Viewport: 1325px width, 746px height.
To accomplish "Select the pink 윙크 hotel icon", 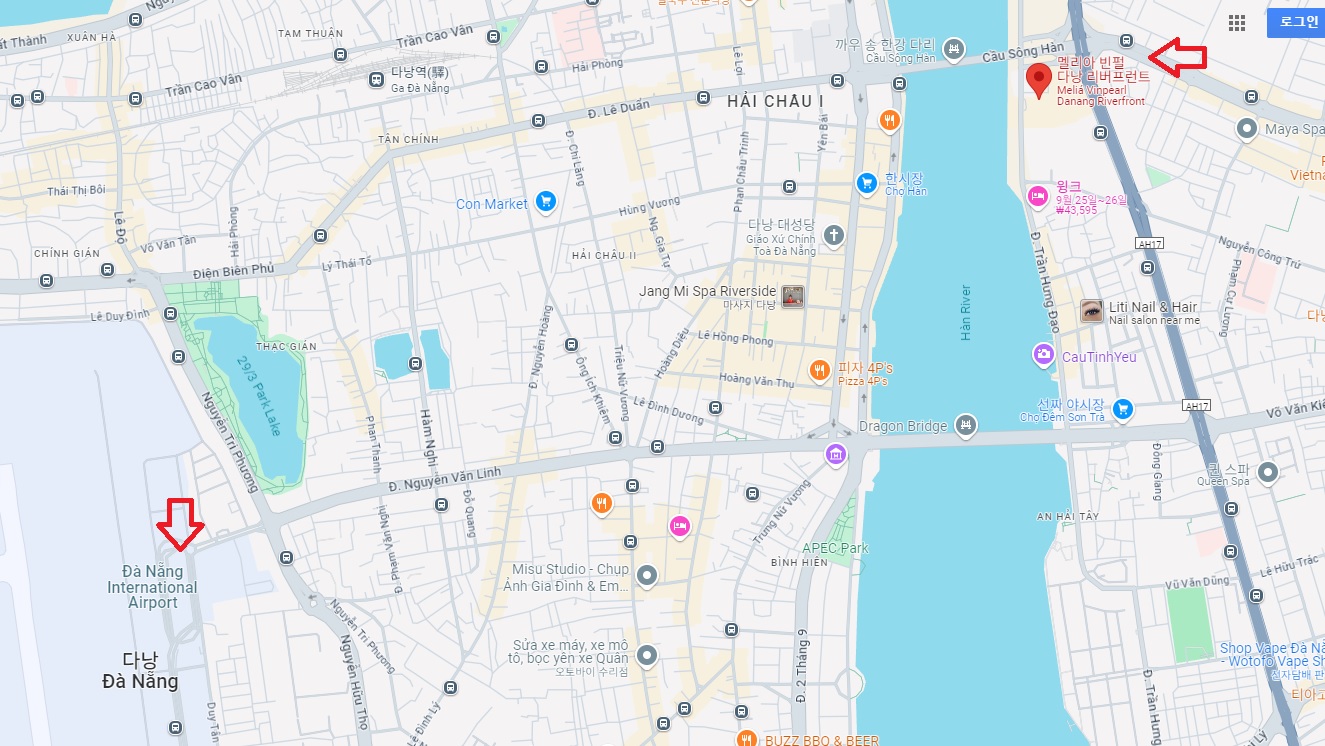I will 1038,194.
